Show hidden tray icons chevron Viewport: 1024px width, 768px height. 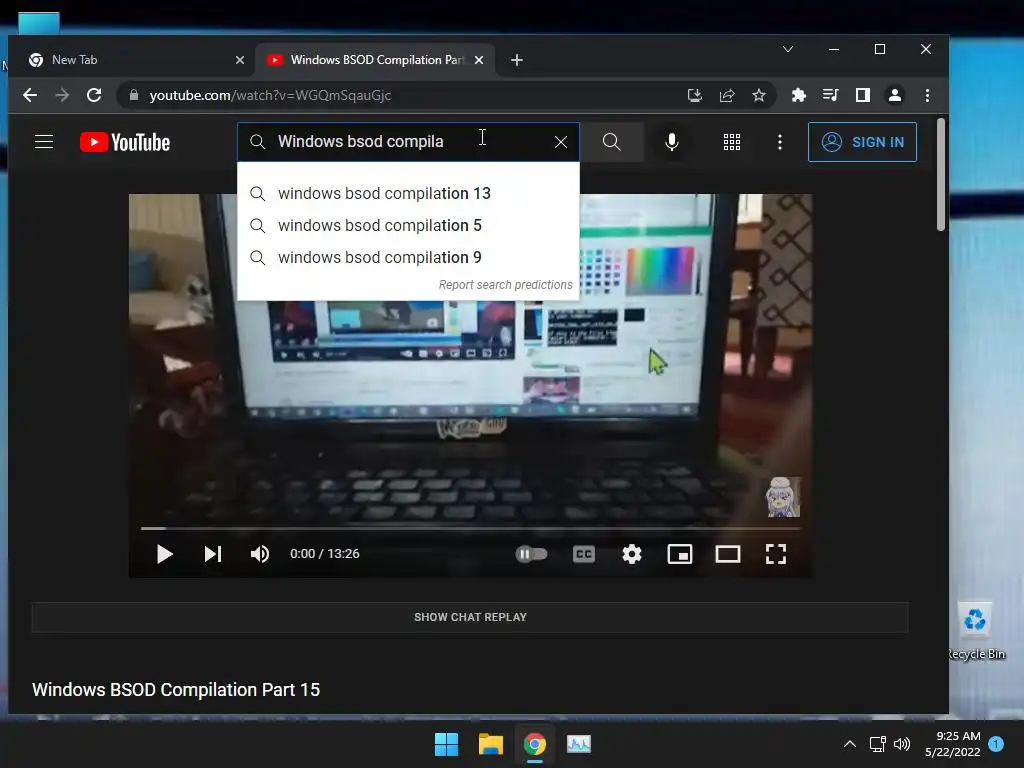click(x=850, y=744)
